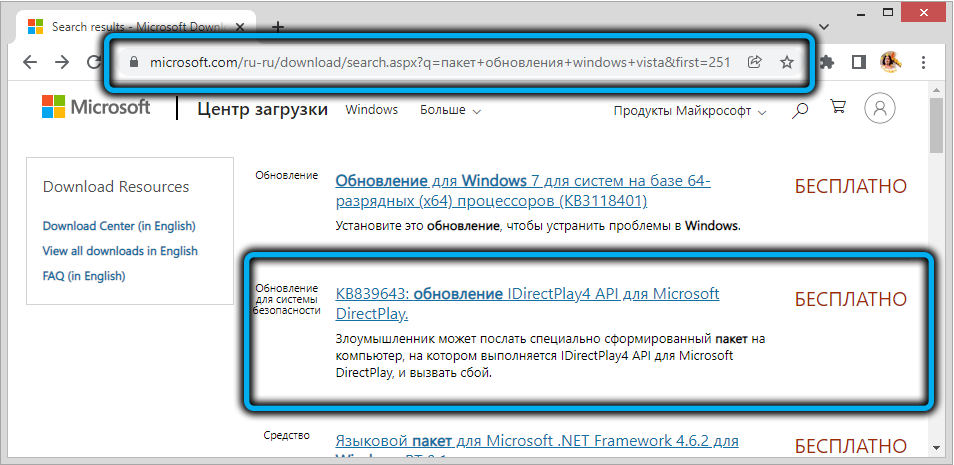Click the browser back arrow

click(29, 62)
